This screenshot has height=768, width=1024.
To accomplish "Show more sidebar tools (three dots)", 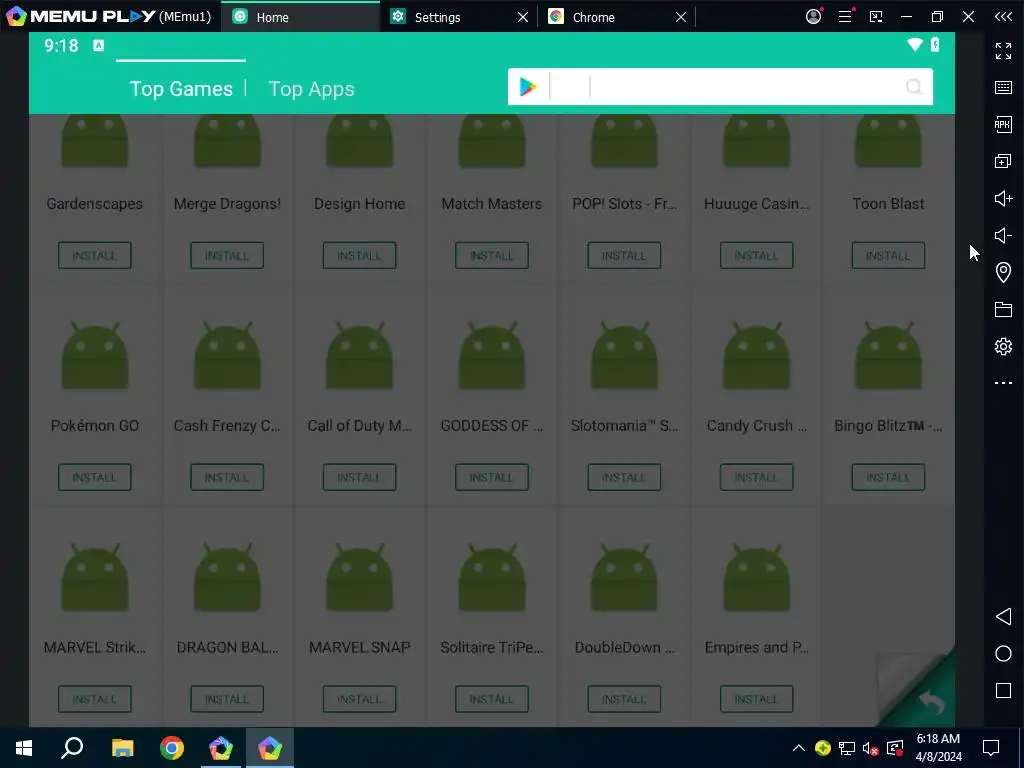I will coord(1003,383).
